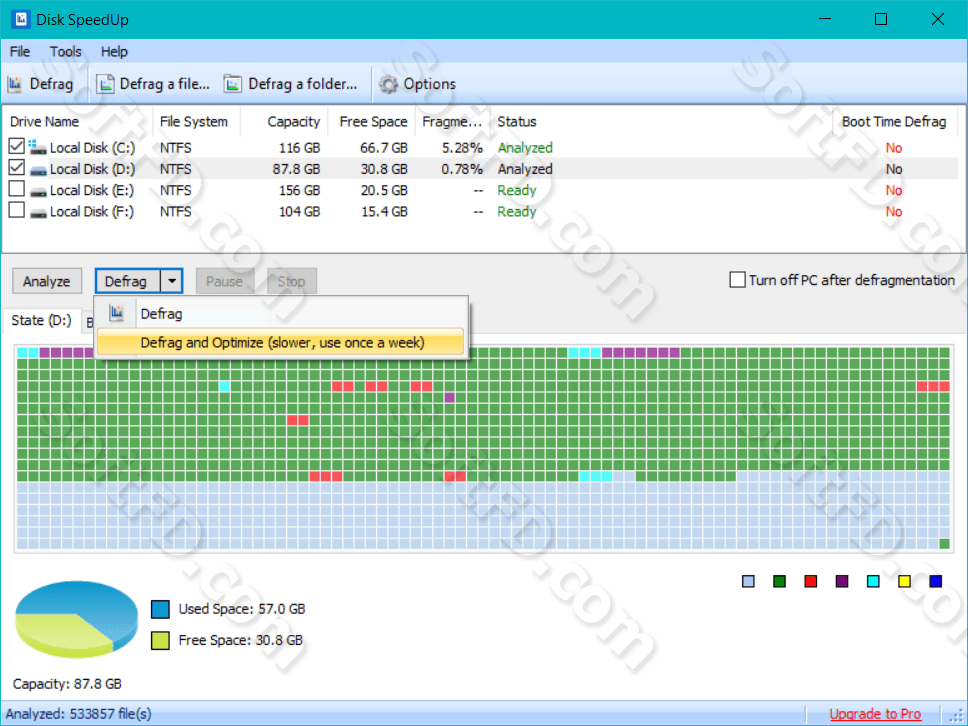Check the Local Disk (E:) checkbox
Viewport: 968px width, 726px height.
click(x=17, y=188)
